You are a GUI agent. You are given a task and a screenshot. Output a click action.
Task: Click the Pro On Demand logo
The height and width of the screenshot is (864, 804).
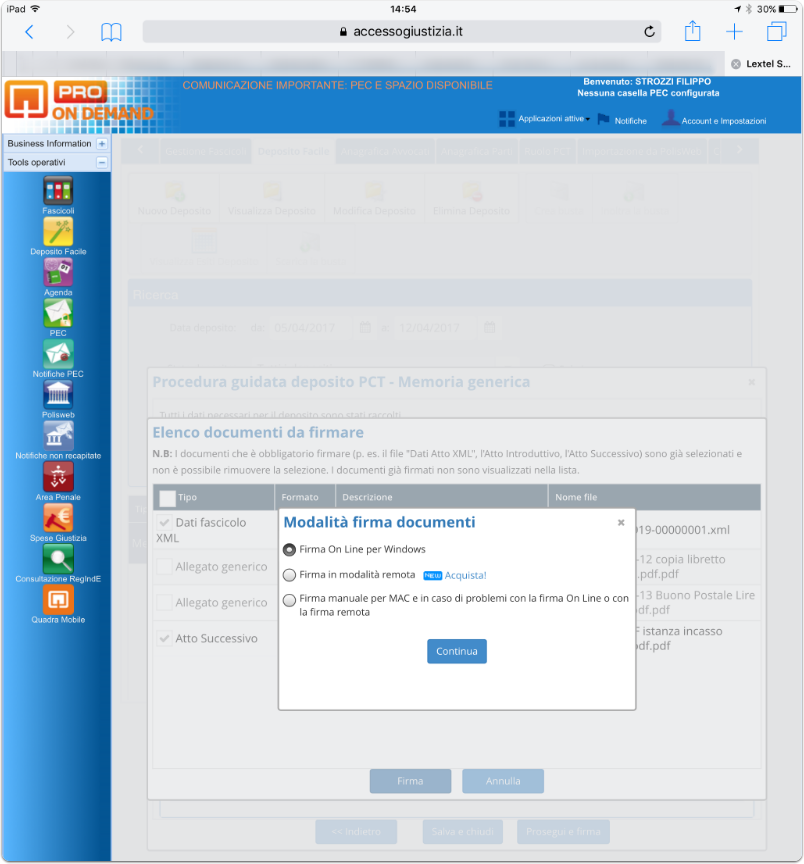(x=79, y=101)
